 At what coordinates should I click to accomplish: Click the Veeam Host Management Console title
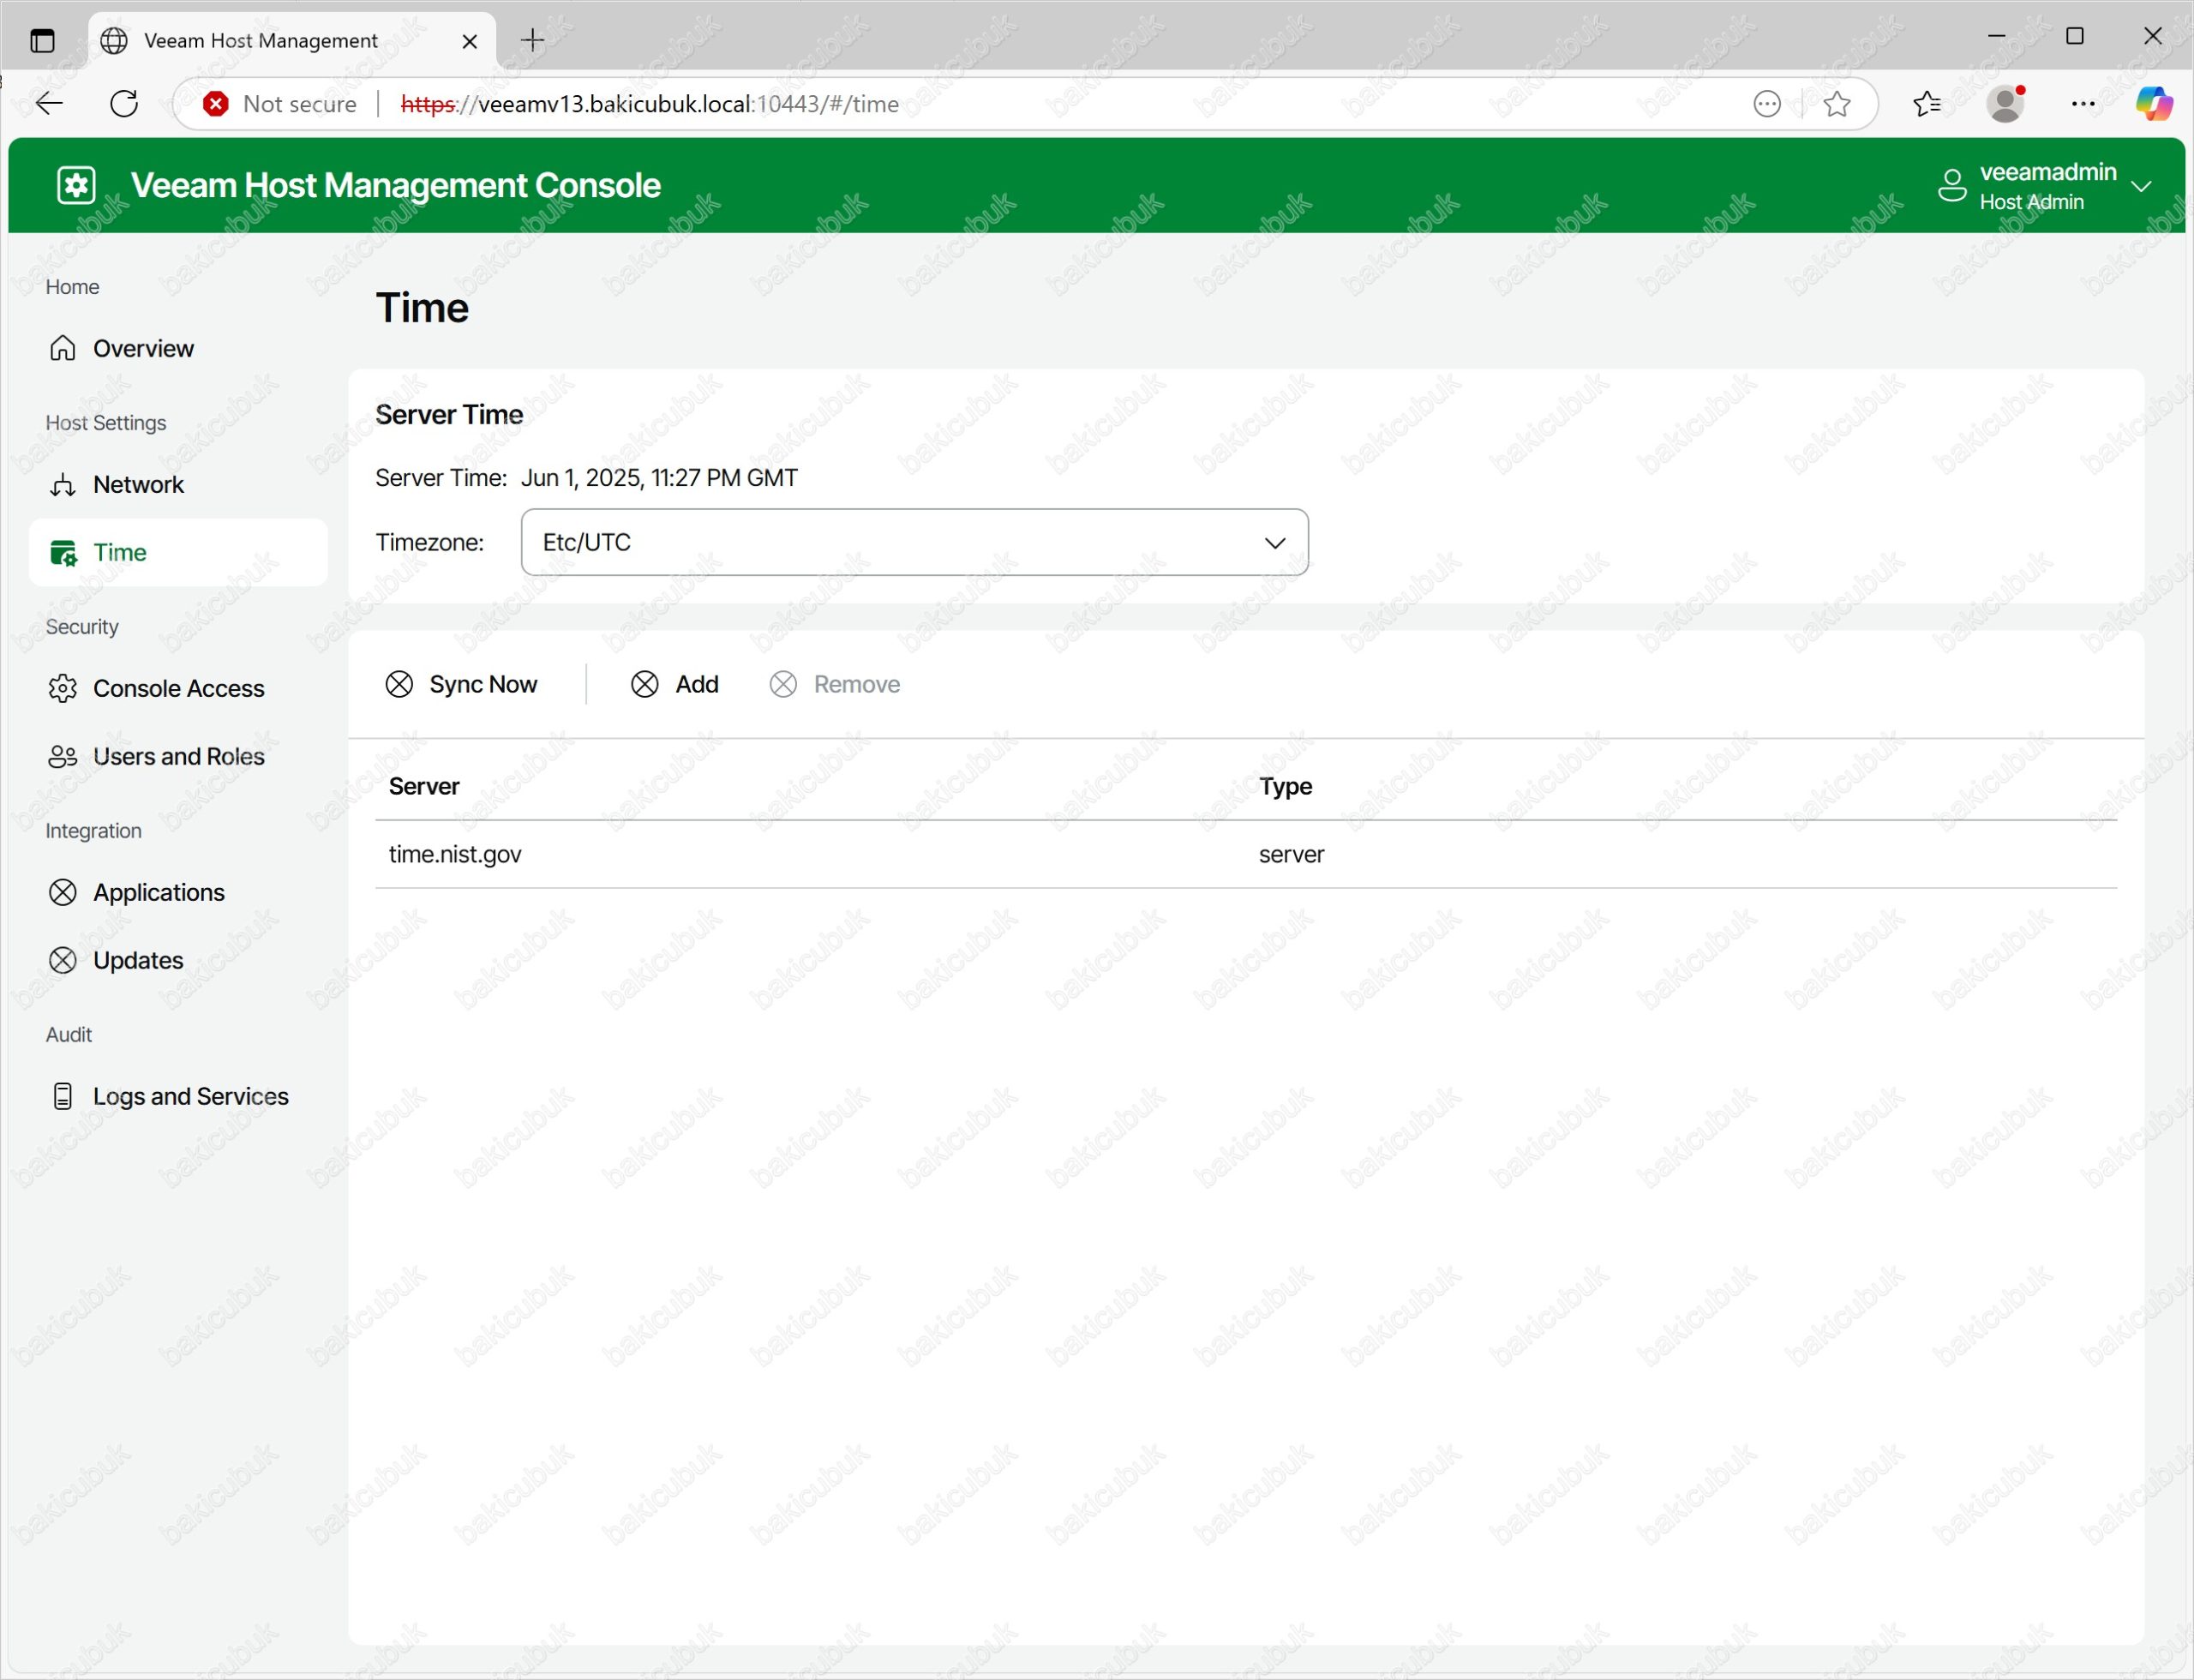pyautogui.click(x=396, y=186)
